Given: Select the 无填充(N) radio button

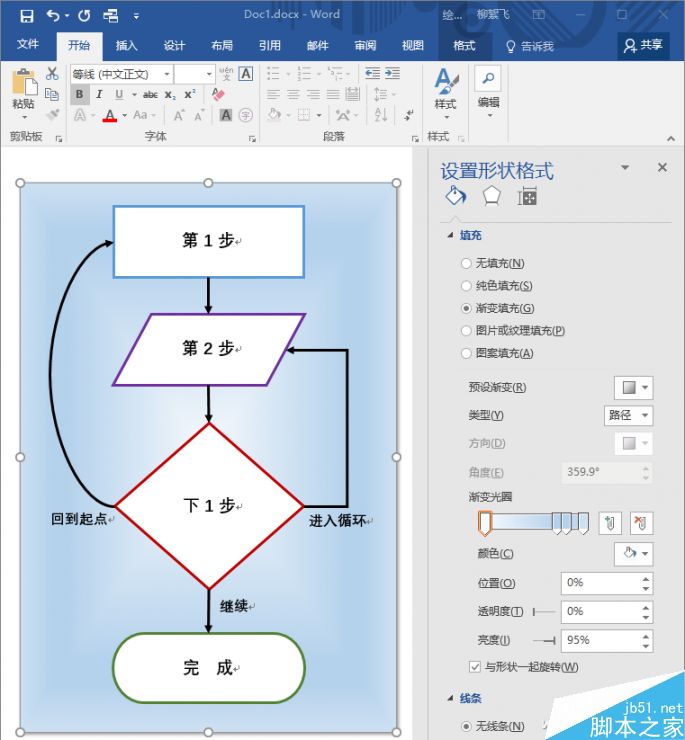Looking at the screenshot, I should tap(466, 263).
